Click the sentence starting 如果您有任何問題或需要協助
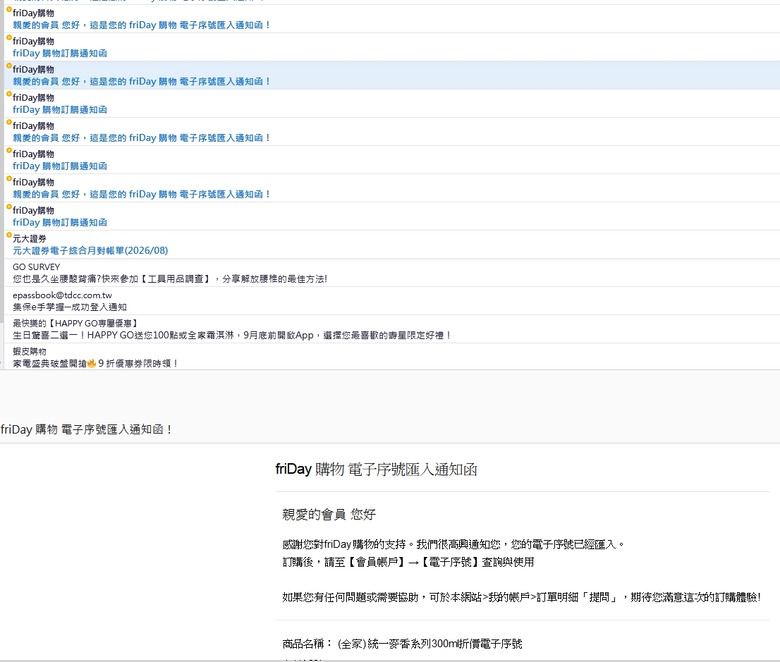 tap(521, 597)
